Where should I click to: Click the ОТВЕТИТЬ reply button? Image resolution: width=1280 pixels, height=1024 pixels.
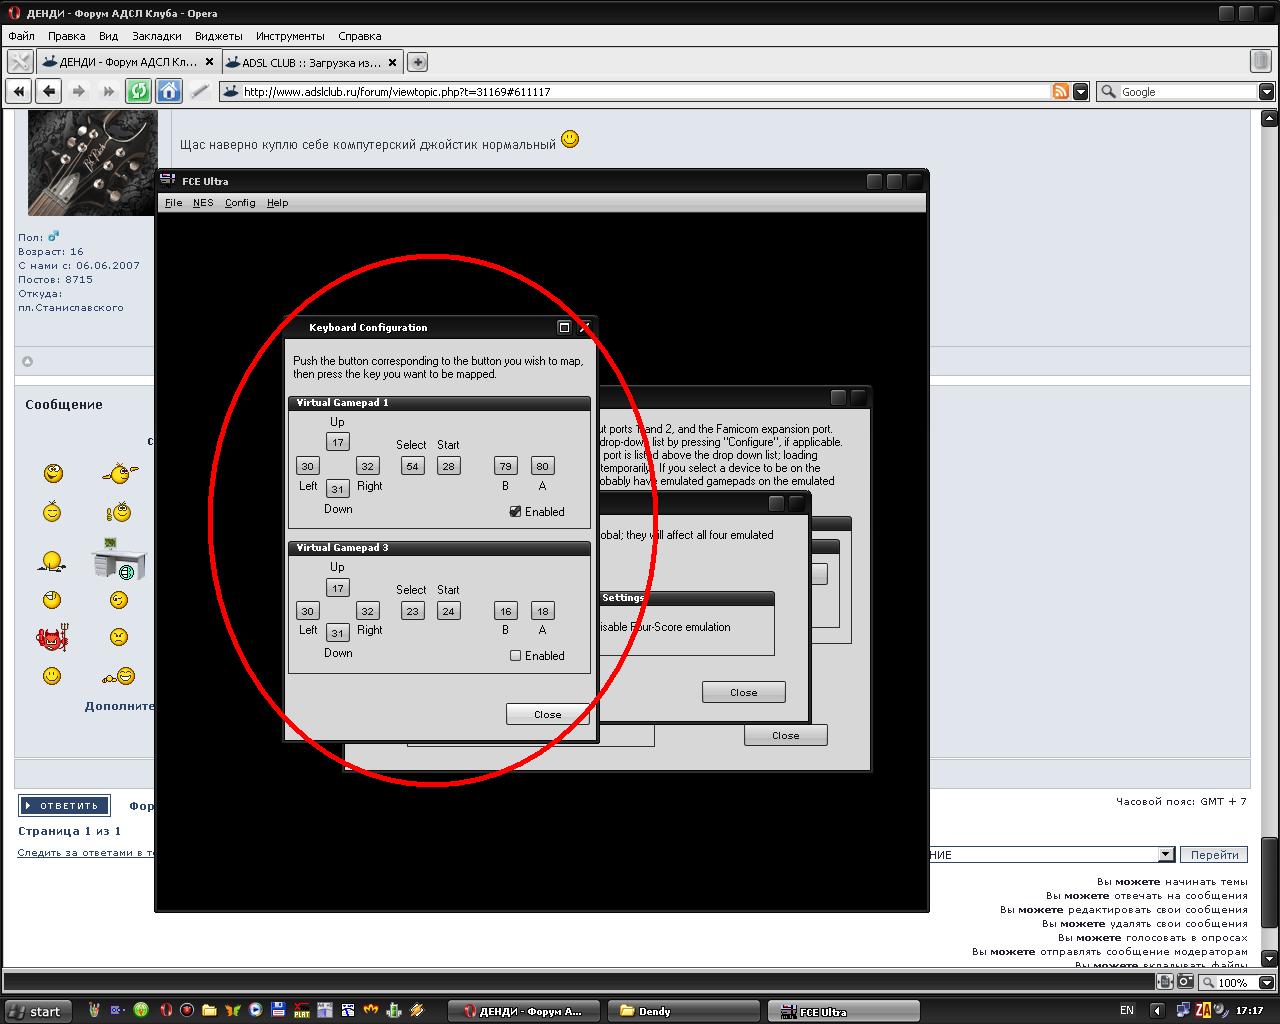point(64,805)
